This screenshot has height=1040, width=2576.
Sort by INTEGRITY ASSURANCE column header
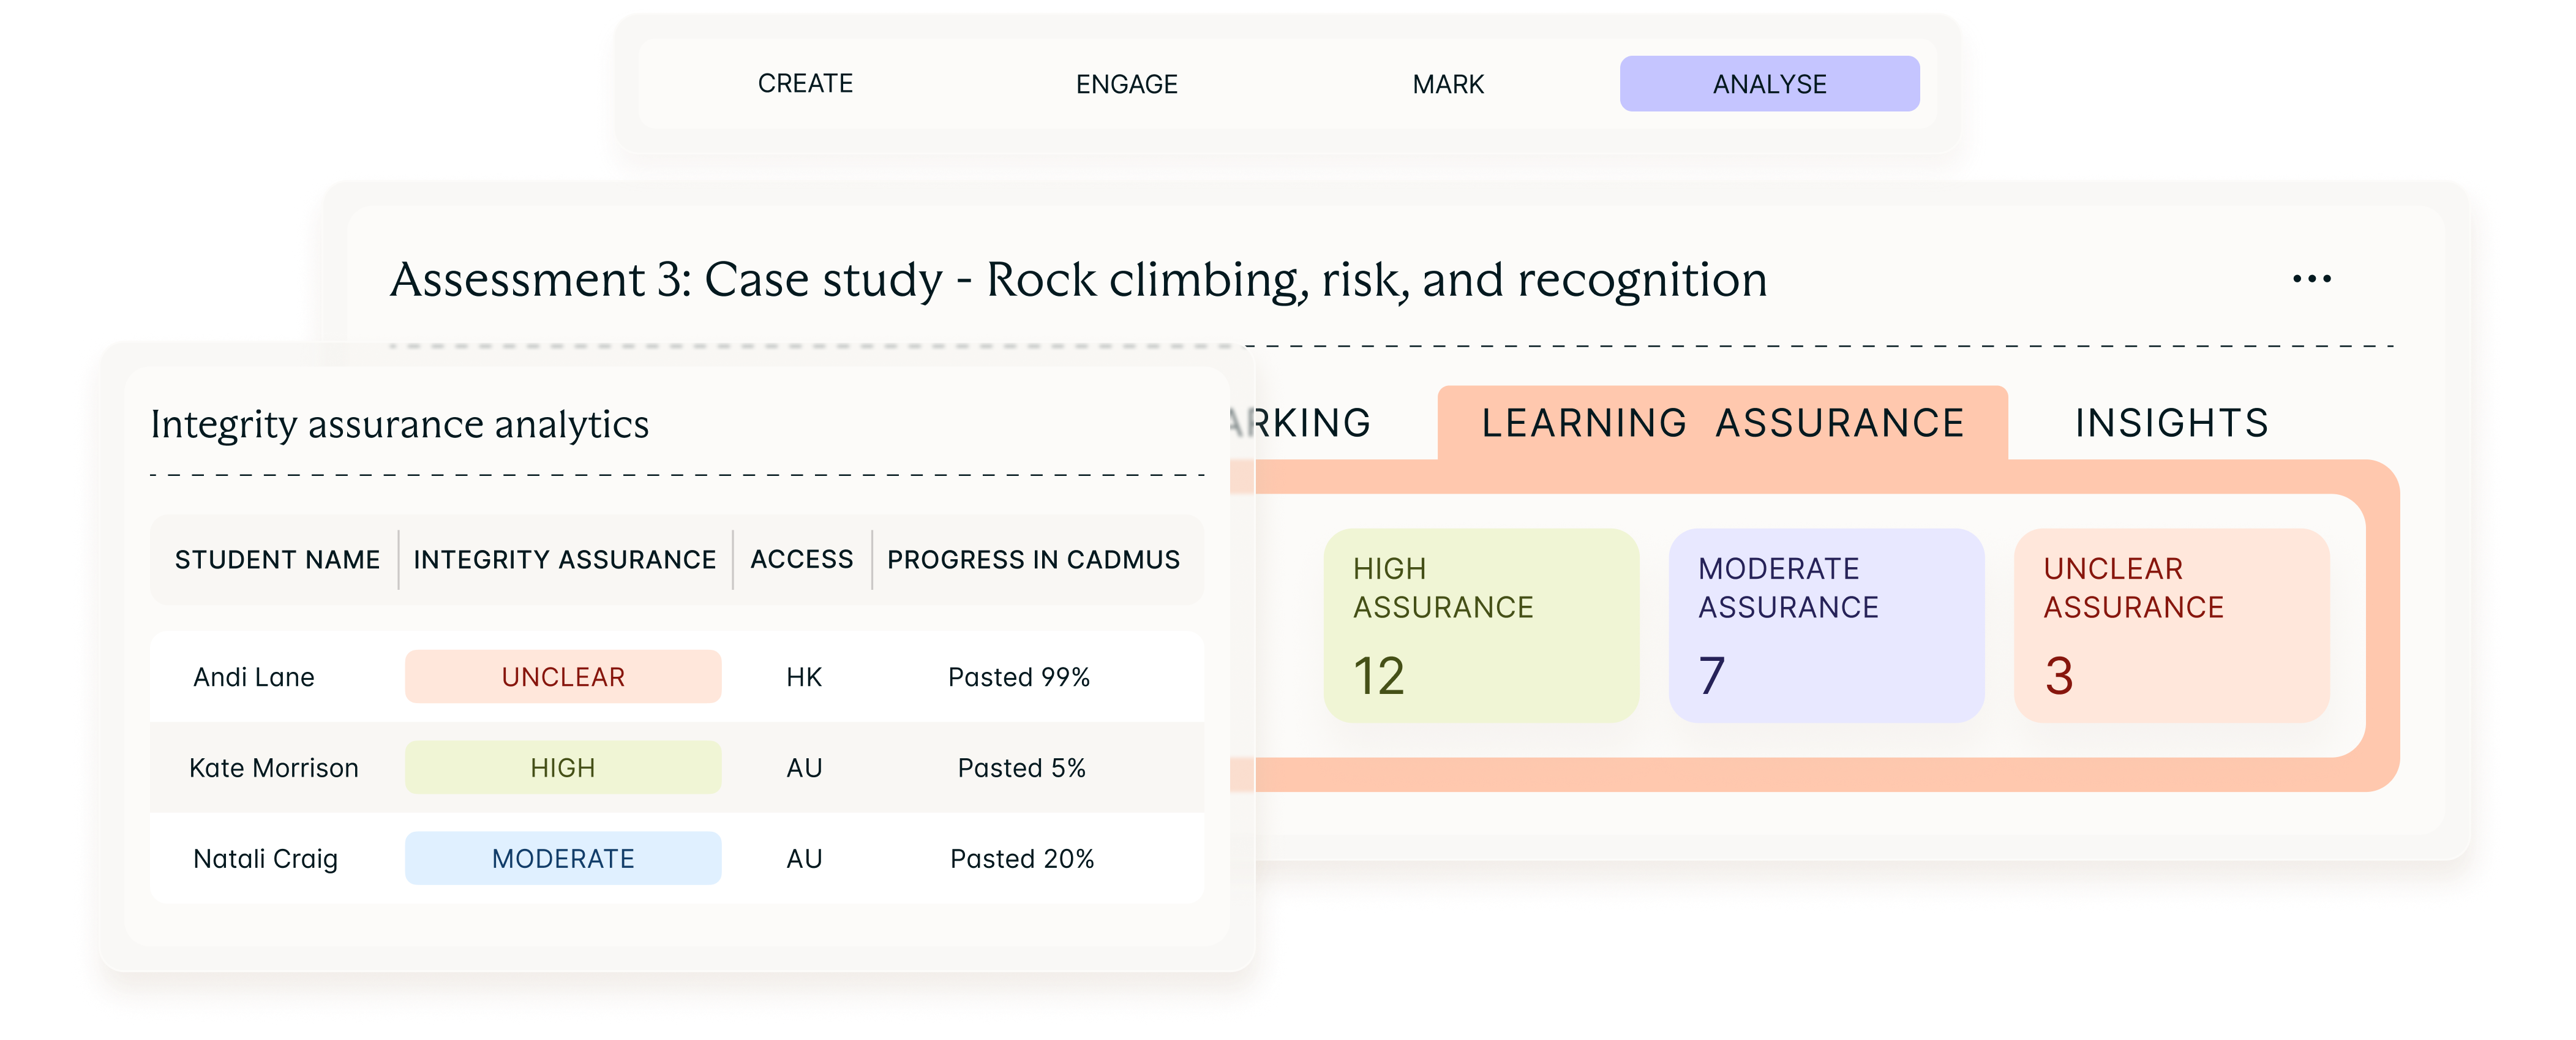(x=565, y=560)
